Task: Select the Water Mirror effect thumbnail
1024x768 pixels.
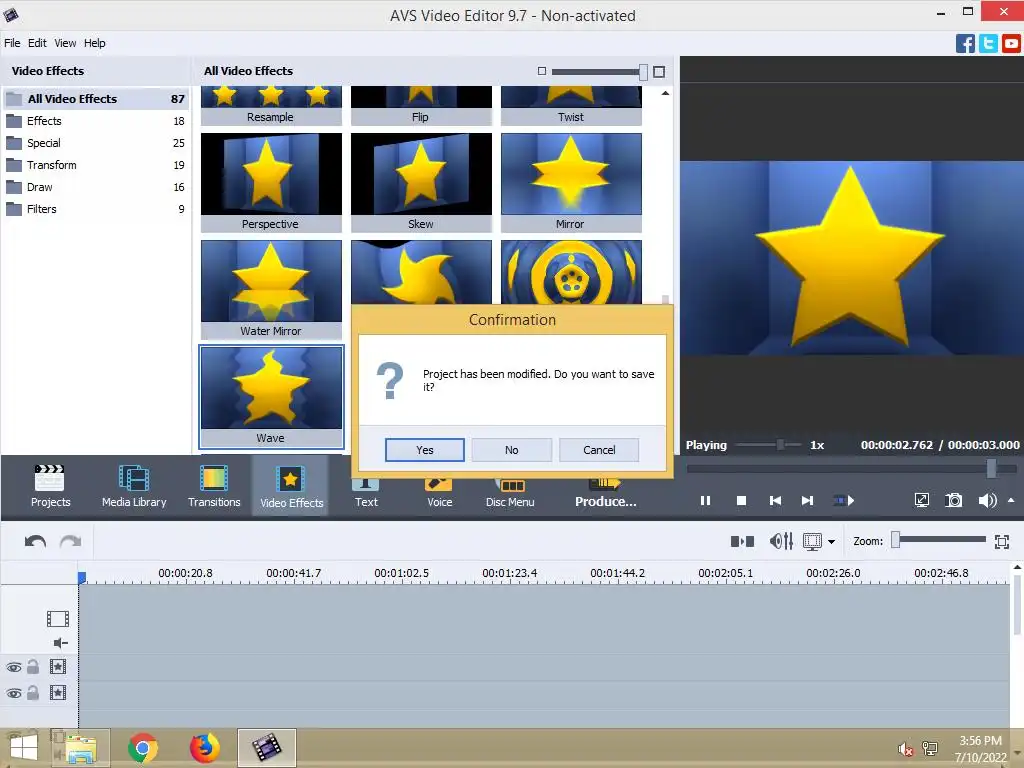Action: (x=271, y=289)
